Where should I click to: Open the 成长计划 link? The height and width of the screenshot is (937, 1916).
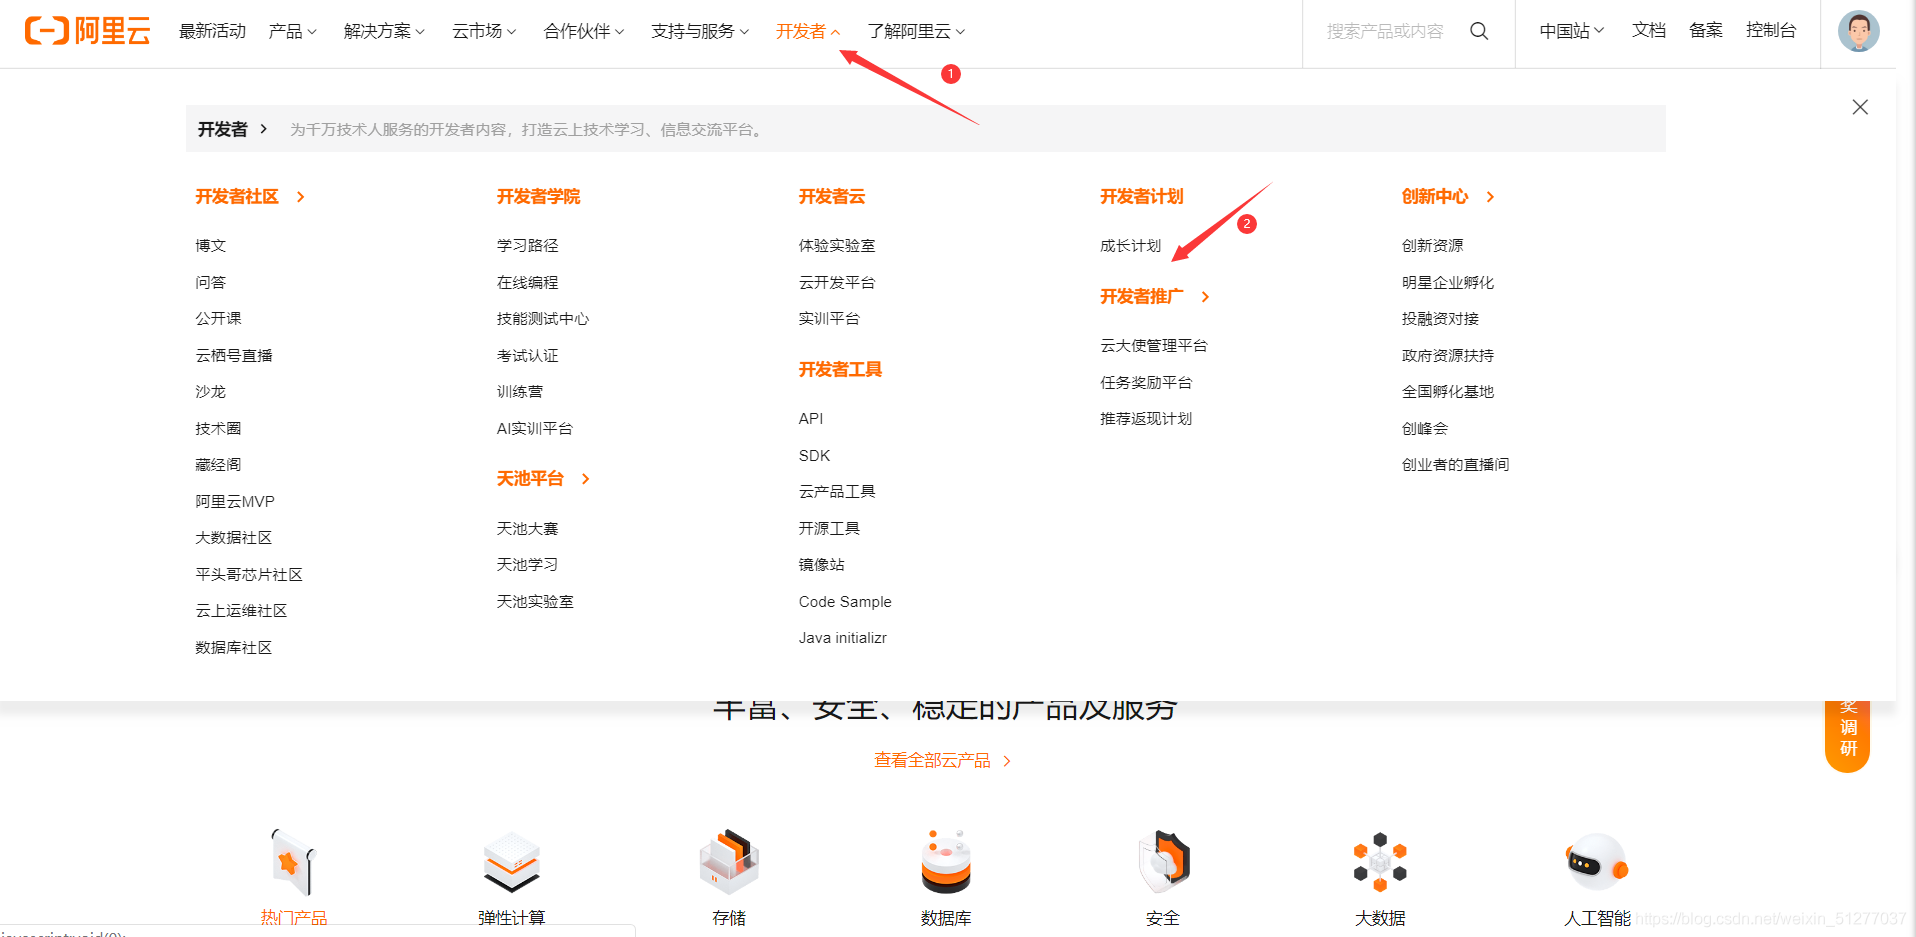pyautogui.click(x=1131, y=245)
